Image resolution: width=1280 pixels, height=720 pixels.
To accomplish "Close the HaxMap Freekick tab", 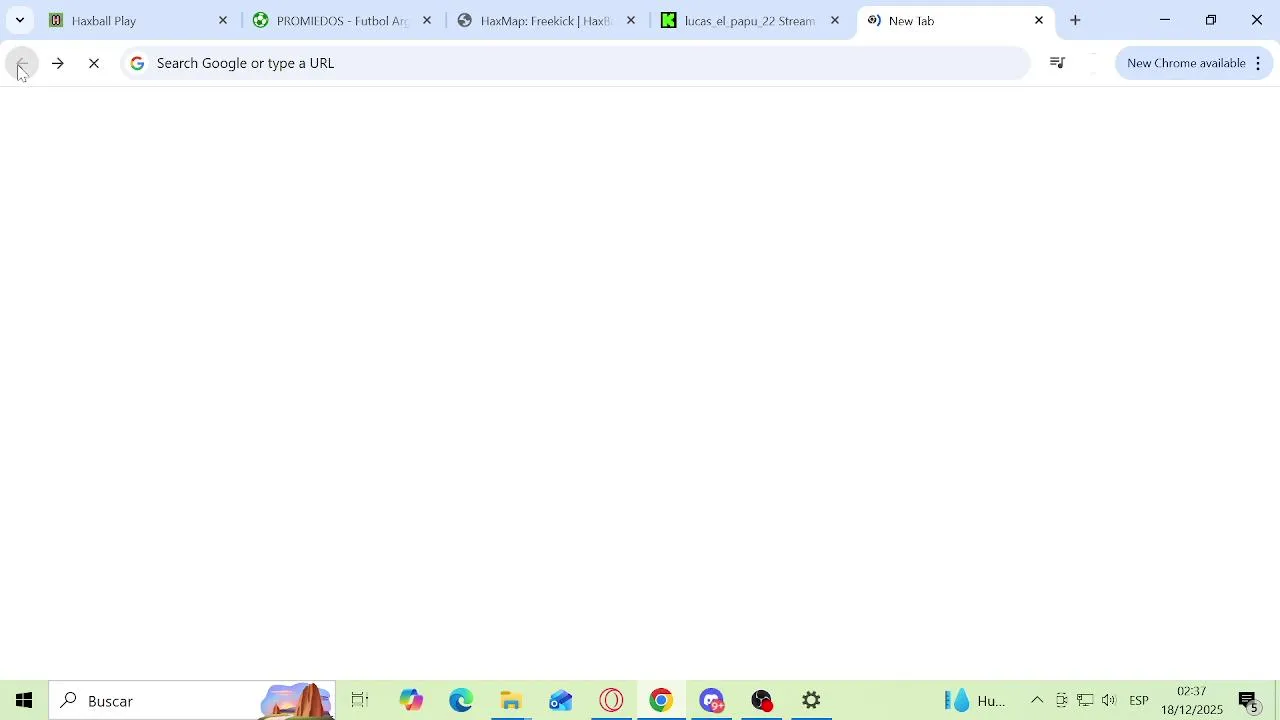I will click(631, 20).
